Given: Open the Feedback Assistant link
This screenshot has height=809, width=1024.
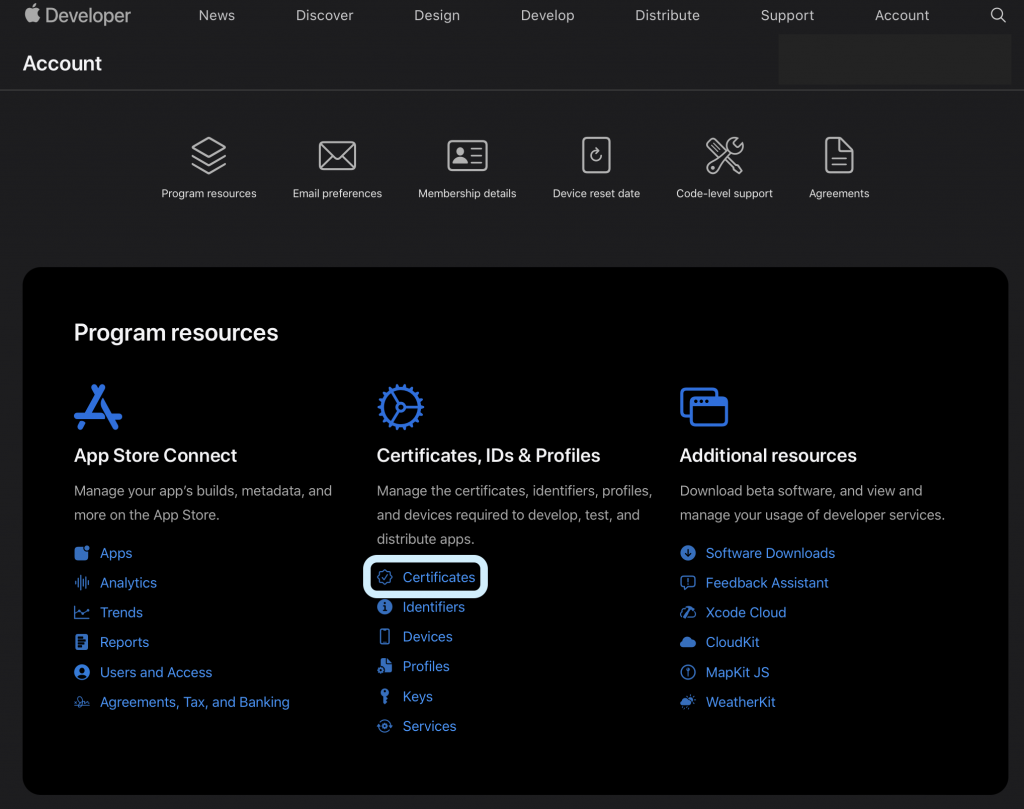Looking at the screenshot, I should 767,582.
